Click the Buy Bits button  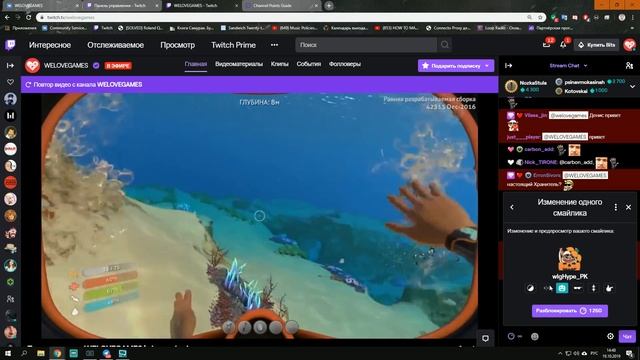(x=597, y=45)
